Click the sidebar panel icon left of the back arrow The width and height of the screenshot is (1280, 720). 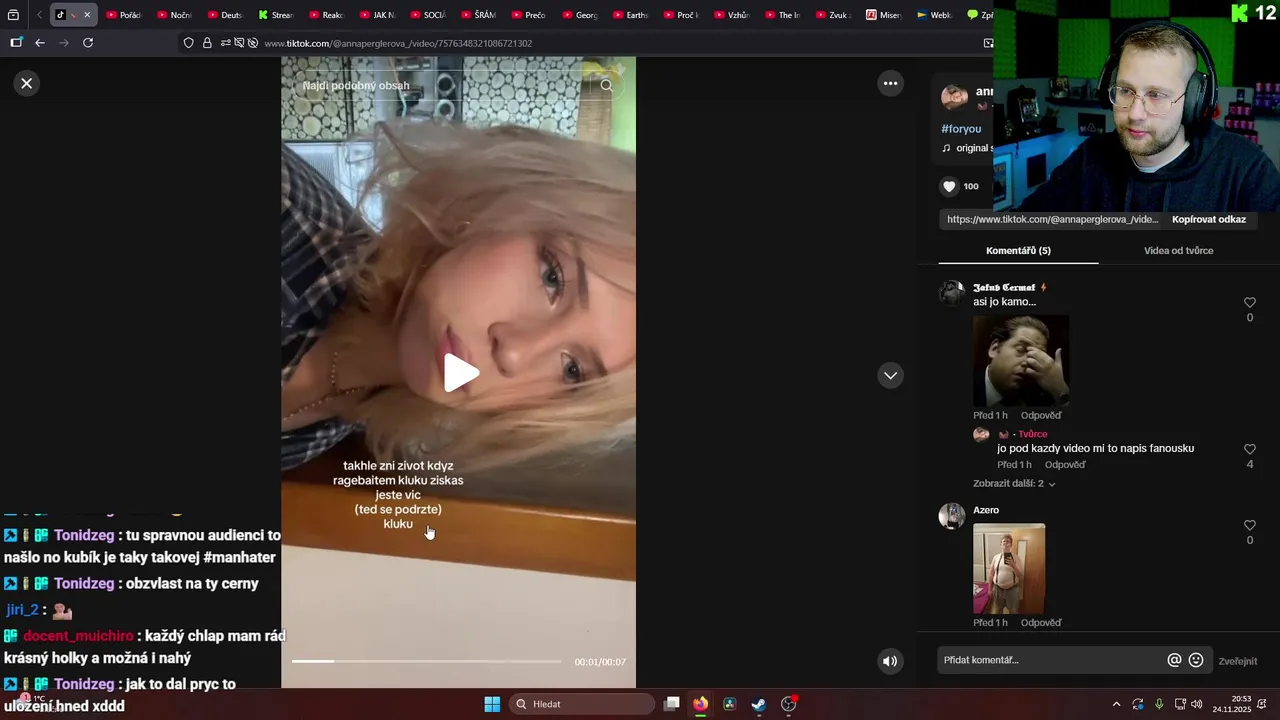coord(16,43)
